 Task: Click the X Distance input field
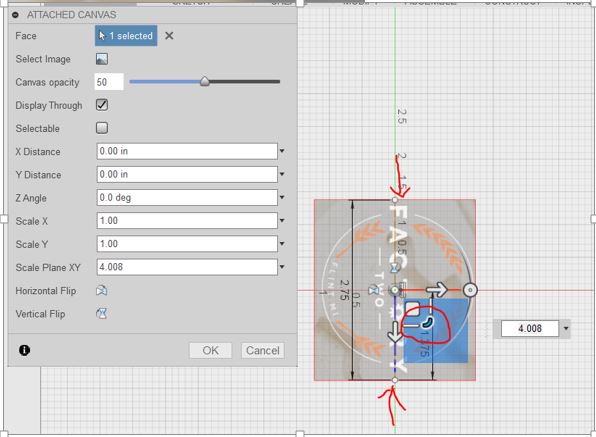click(x=187, y=151)
